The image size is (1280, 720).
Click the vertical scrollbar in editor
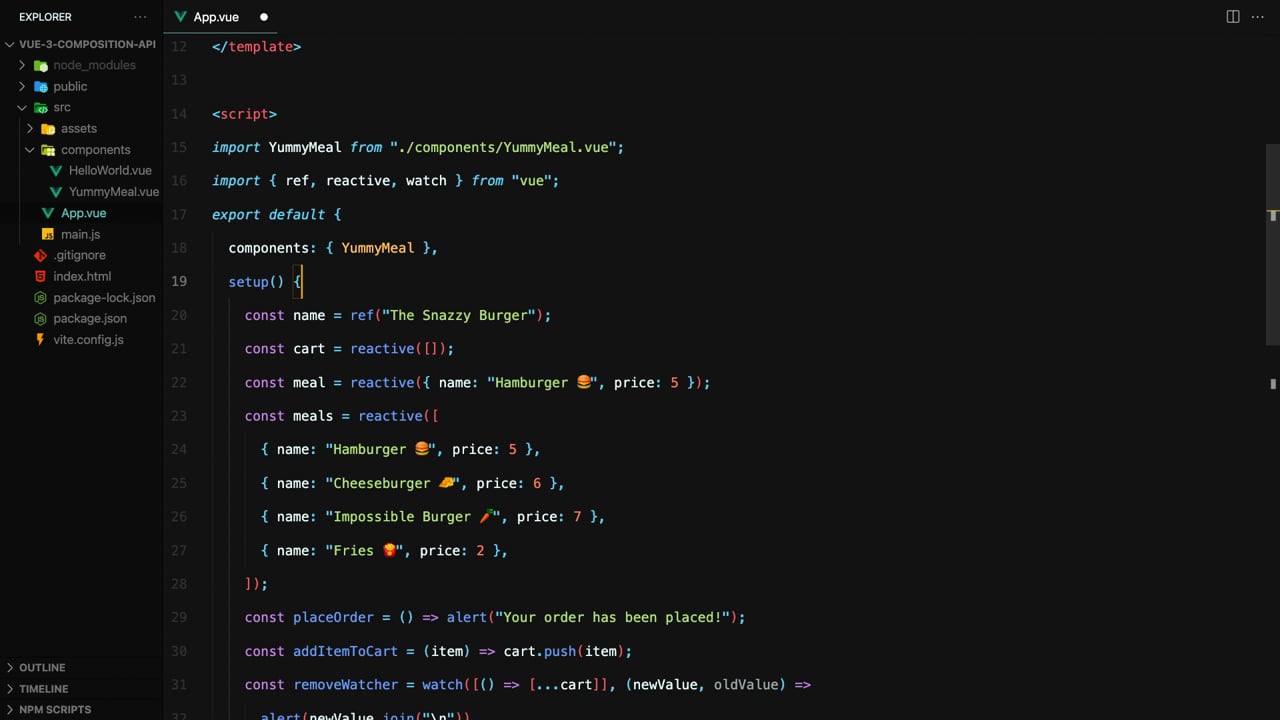pos(1273,245)
